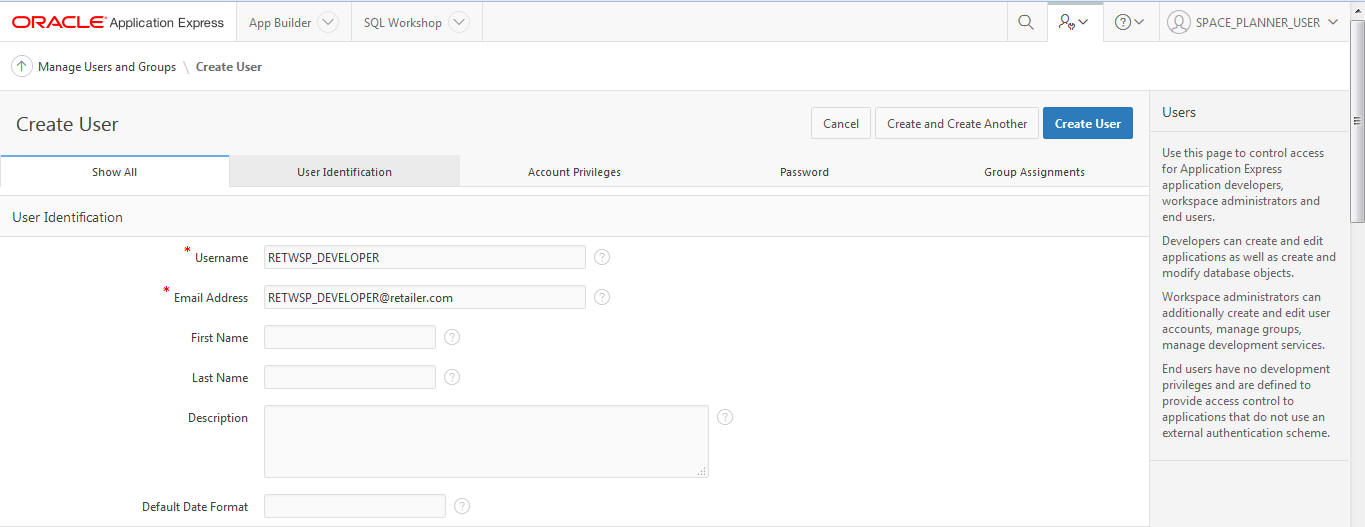Click the Users heading in side panel
The height and width of the screenshot is (527, 1365).
(x=1179, y=112)
